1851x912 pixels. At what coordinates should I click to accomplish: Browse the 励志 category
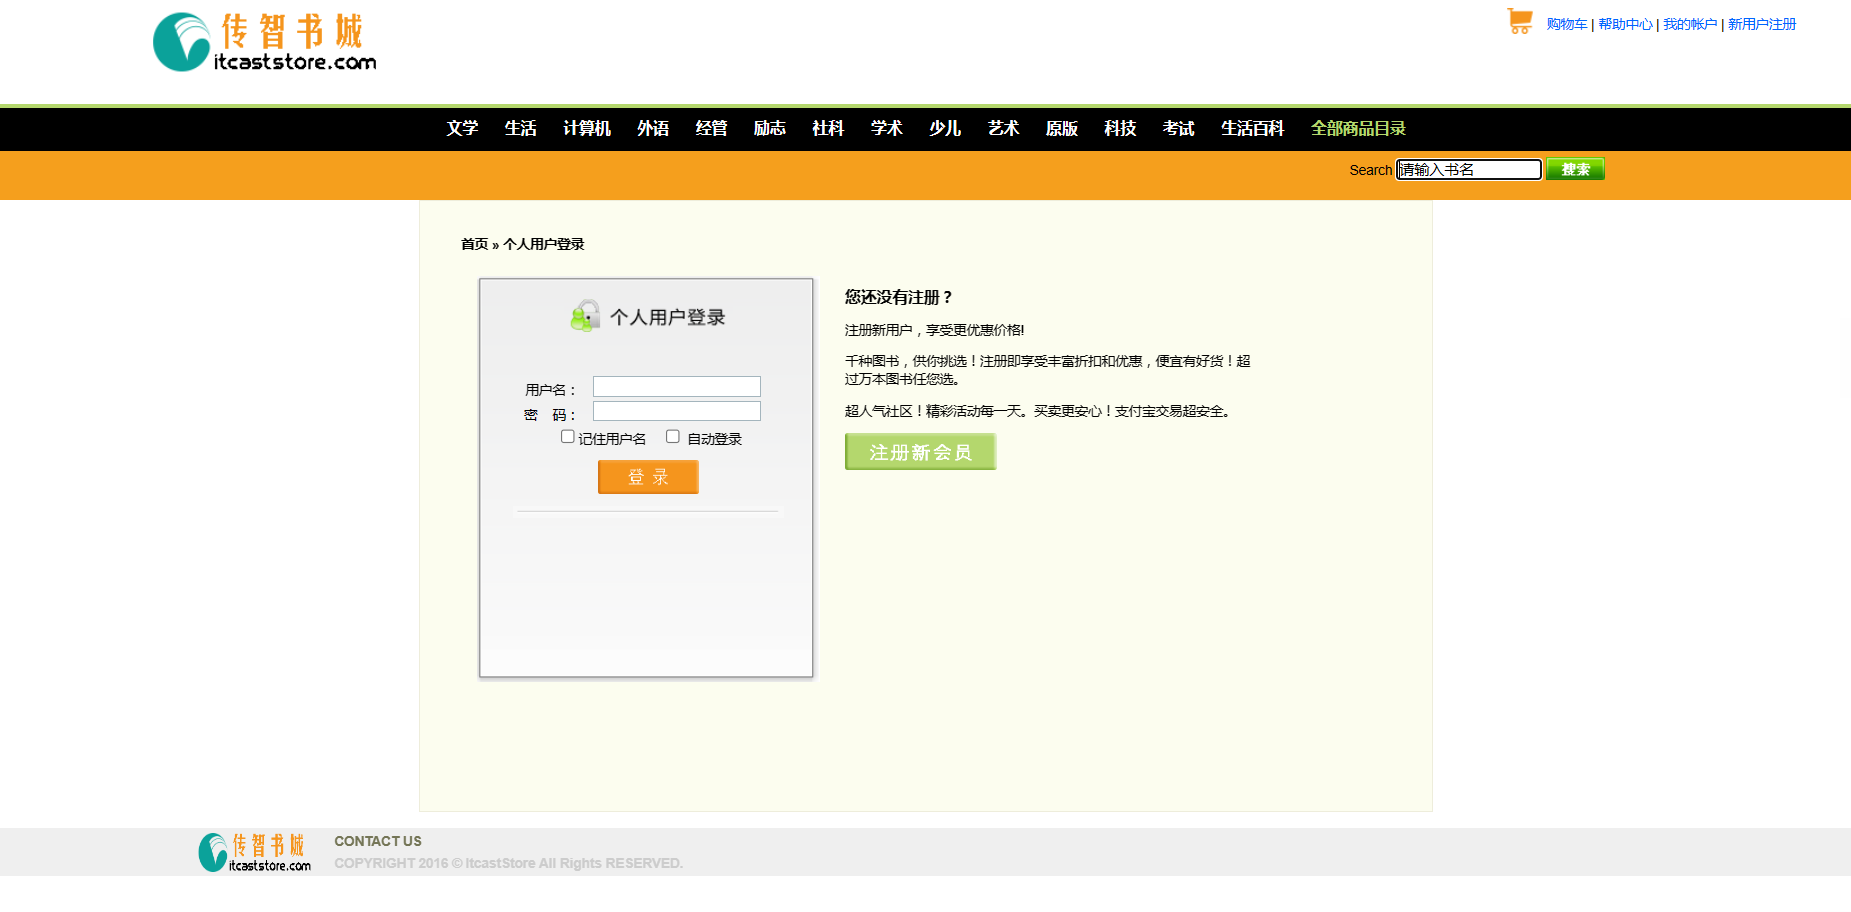(770, 128)
